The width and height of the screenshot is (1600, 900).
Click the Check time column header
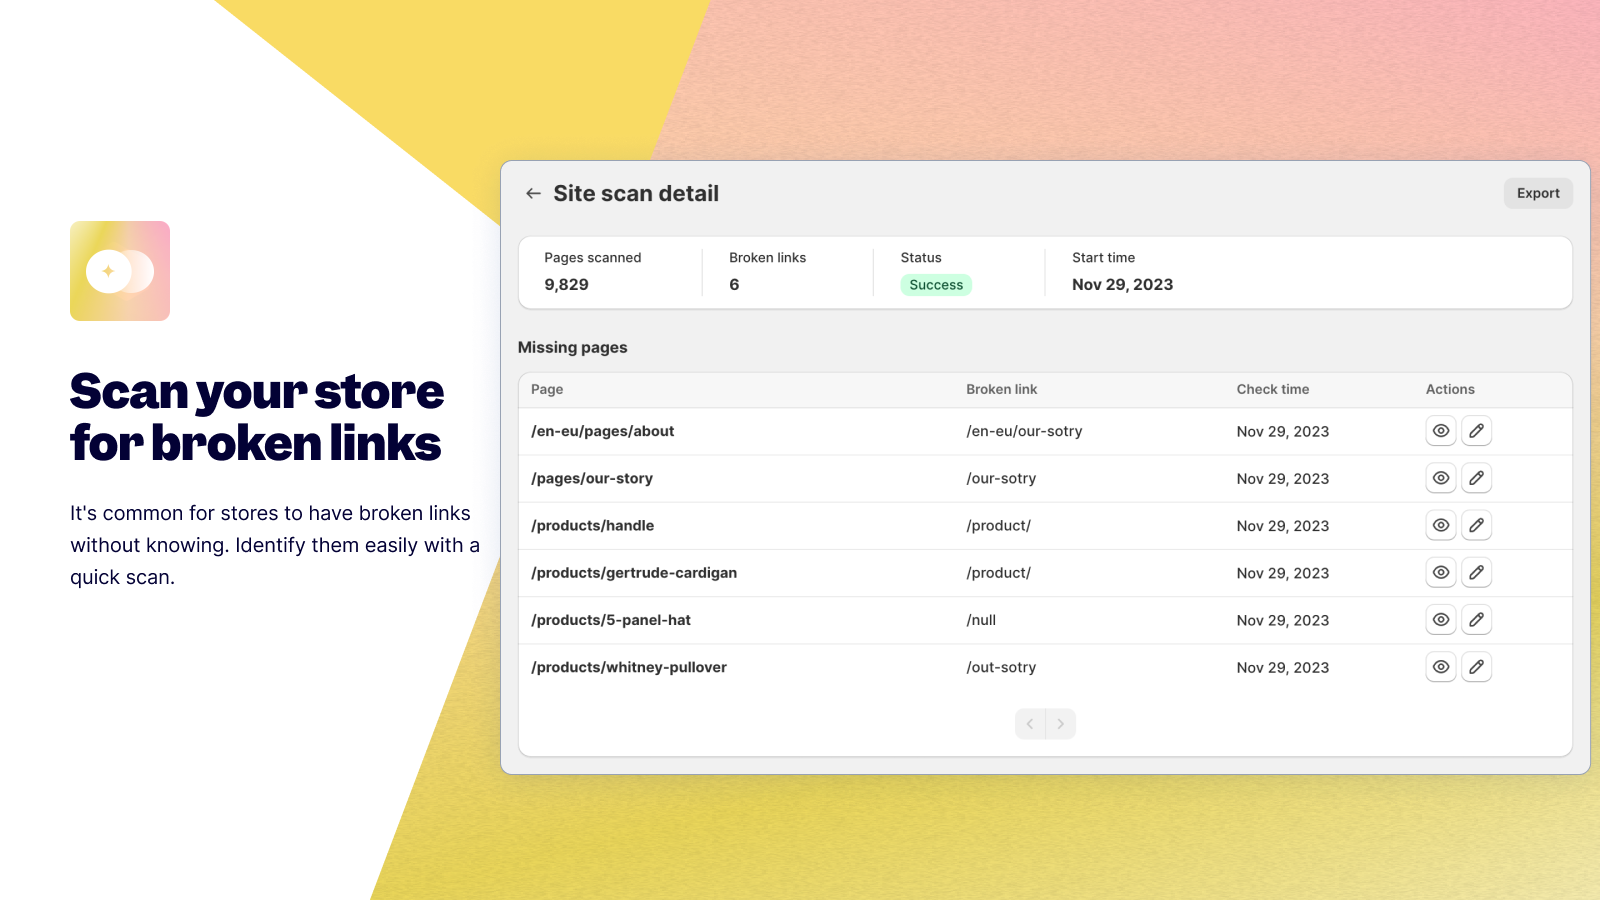[1272, 389]
